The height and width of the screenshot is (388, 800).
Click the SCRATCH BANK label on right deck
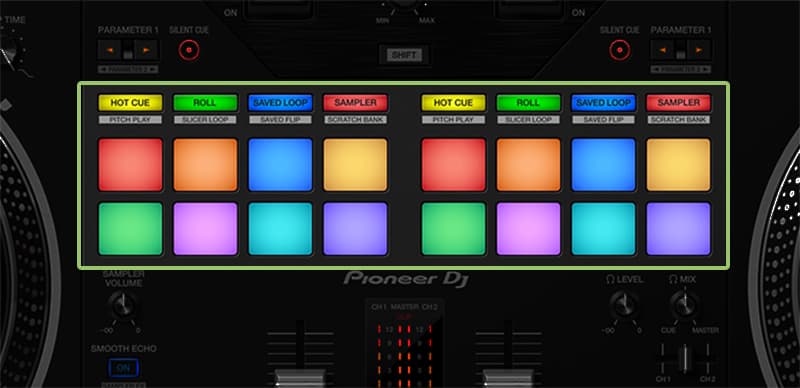[x=679, y=120]
